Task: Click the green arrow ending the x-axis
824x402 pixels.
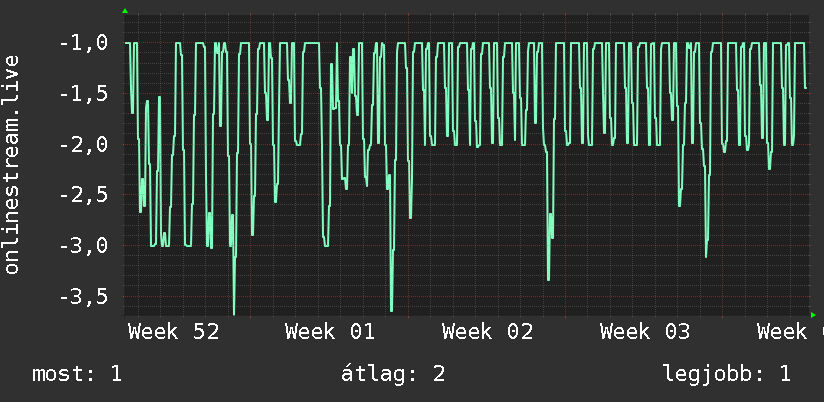Action: pyautogui.click(x=813, y=315)
